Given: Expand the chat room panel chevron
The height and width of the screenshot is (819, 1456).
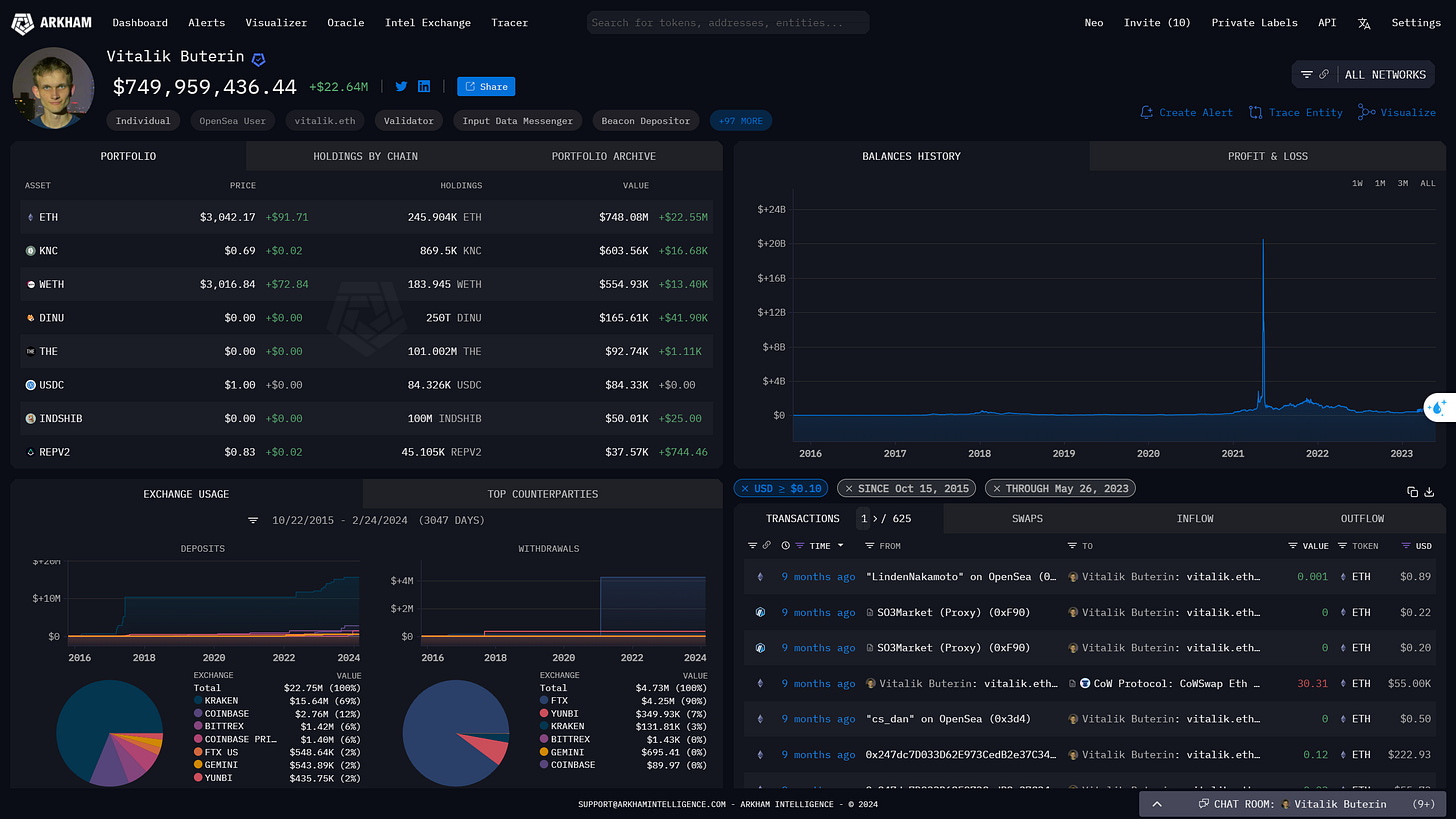Looking at the screenshot, I should 1157,804.
